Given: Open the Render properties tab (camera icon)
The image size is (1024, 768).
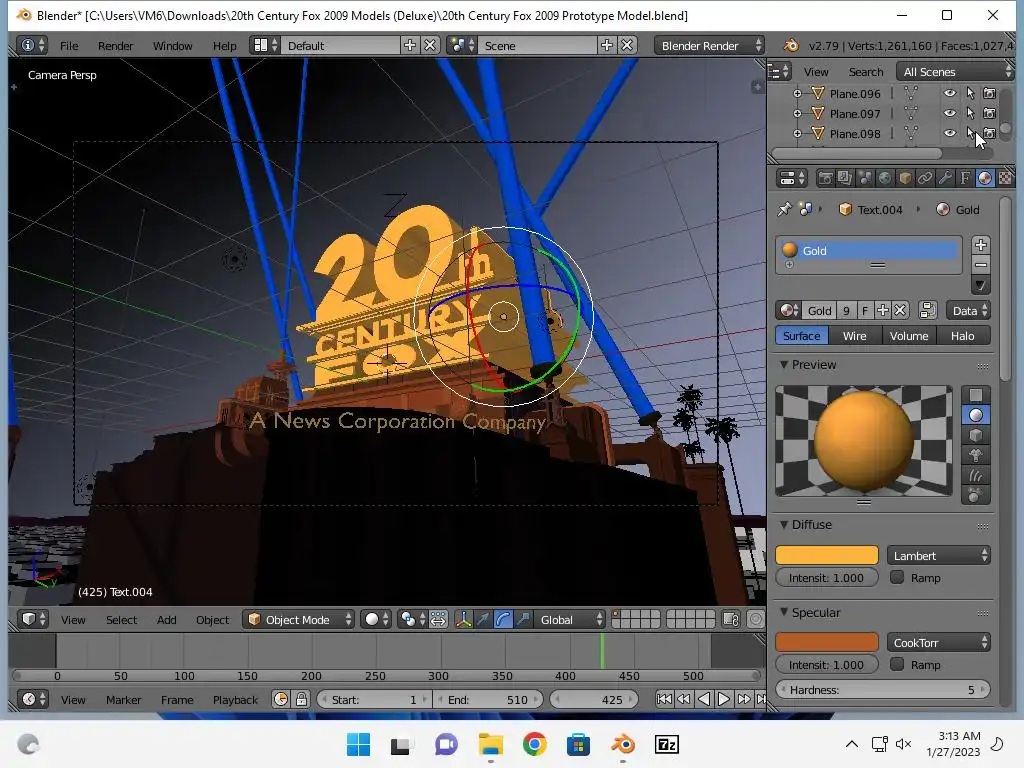Looking at the screenshot, I should point(825,178).
